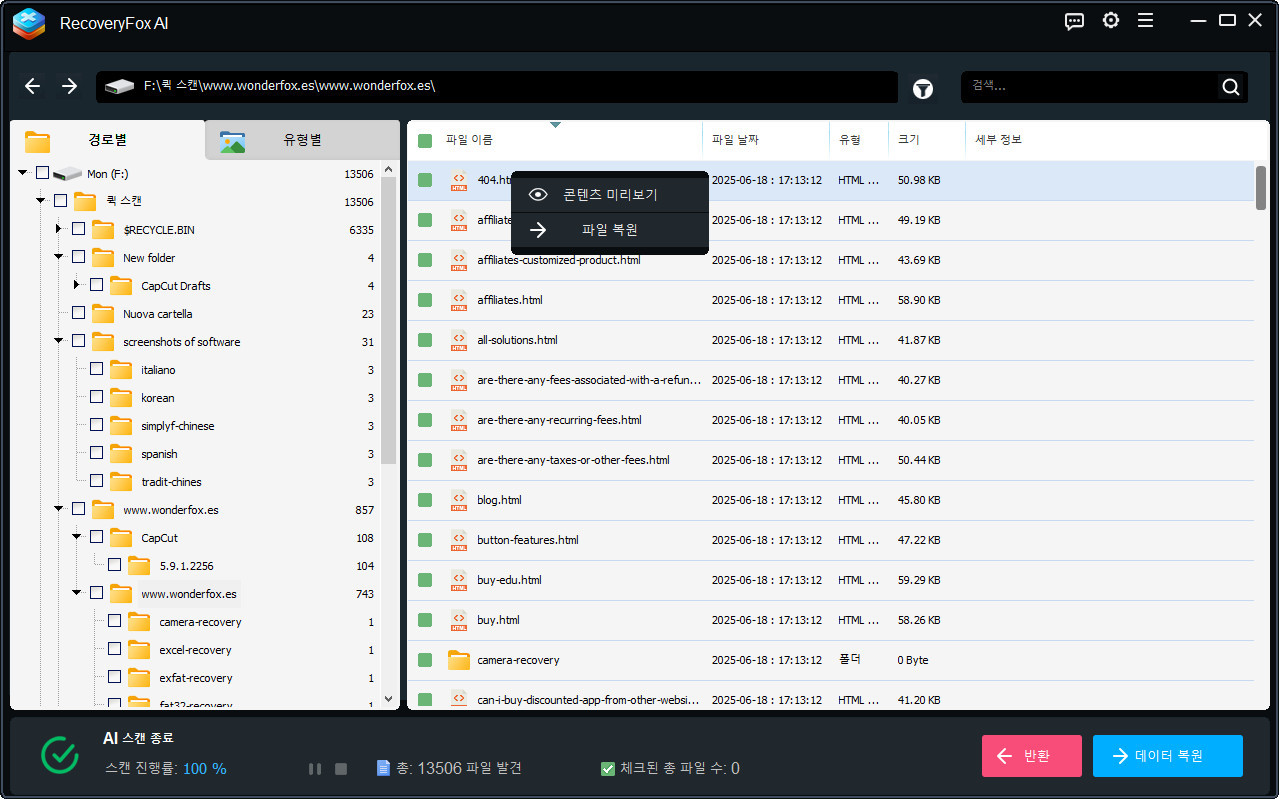Click the search magnifier icon
1279x799 pixels.
coord(1231,87)
